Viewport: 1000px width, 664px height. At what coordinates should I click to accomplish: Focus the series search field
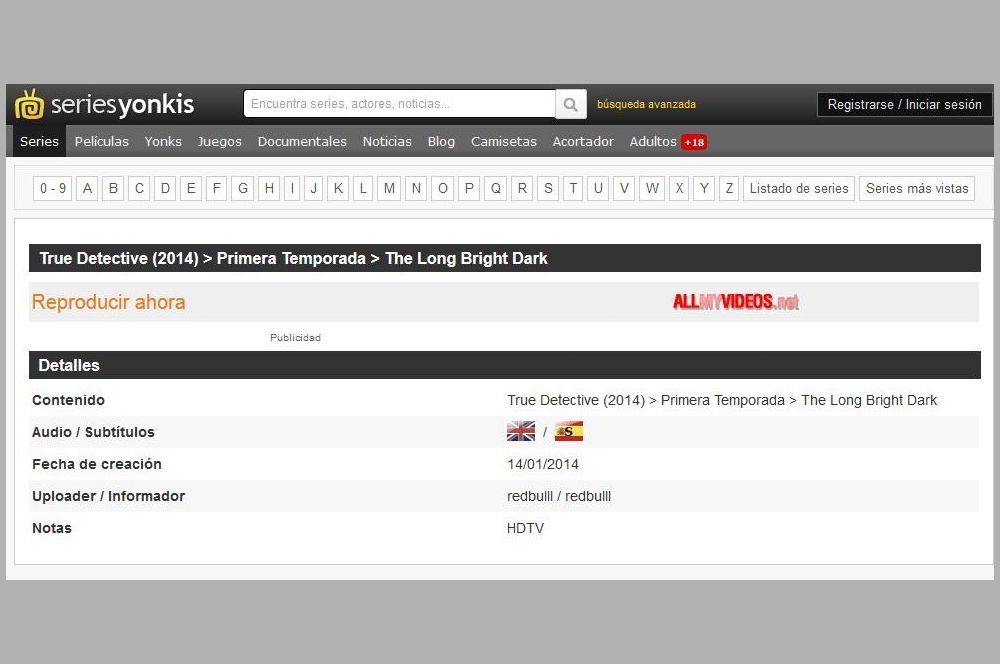[x=400, y=104]
